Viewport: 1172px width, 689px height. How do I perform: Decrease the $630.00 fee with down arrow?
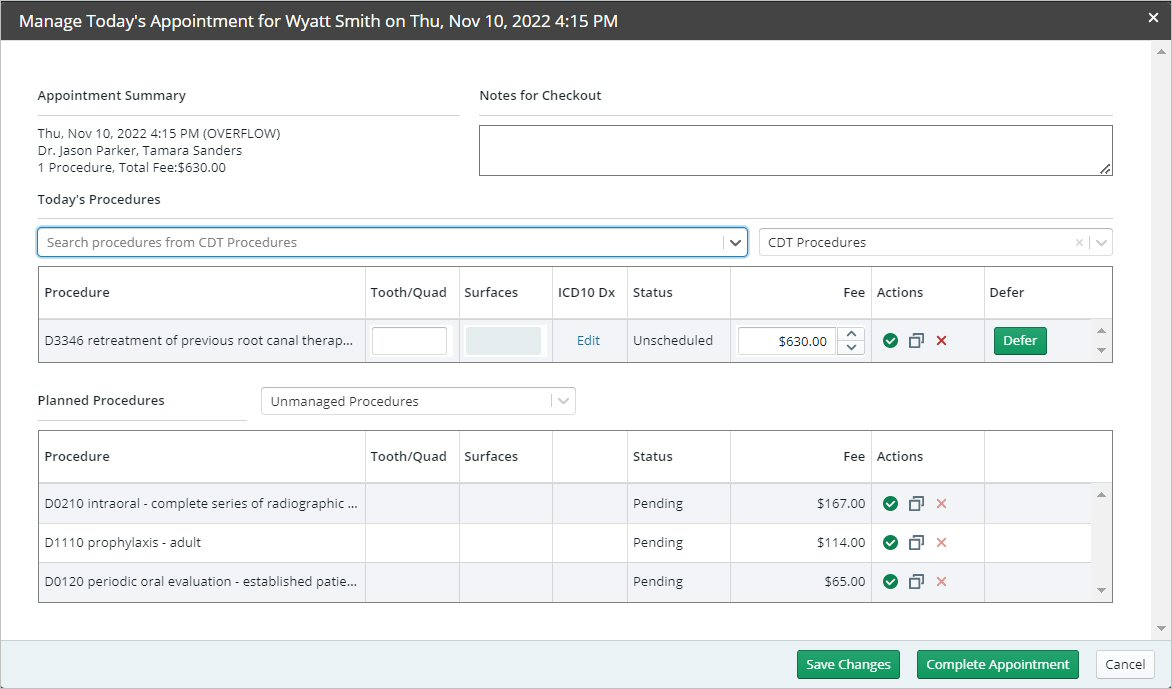[851, 347]
